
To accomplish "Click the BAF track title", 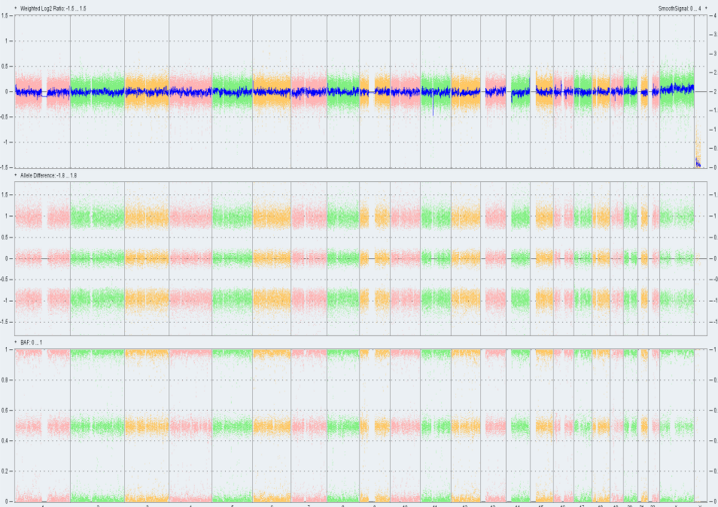I will coord(29,342).
